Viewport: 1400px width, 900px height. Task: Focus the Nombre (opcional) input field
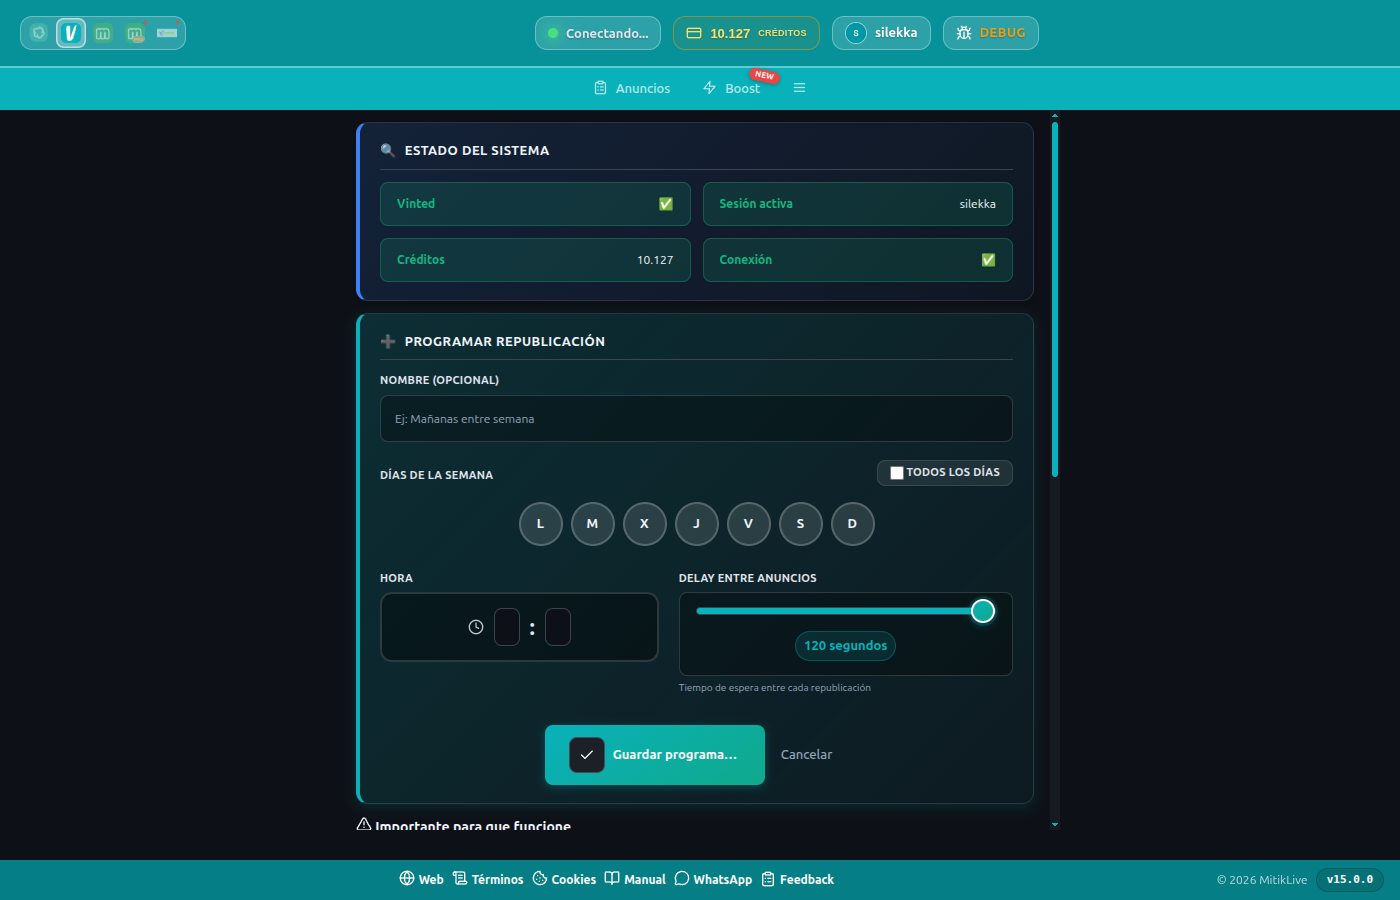[696, 419]
